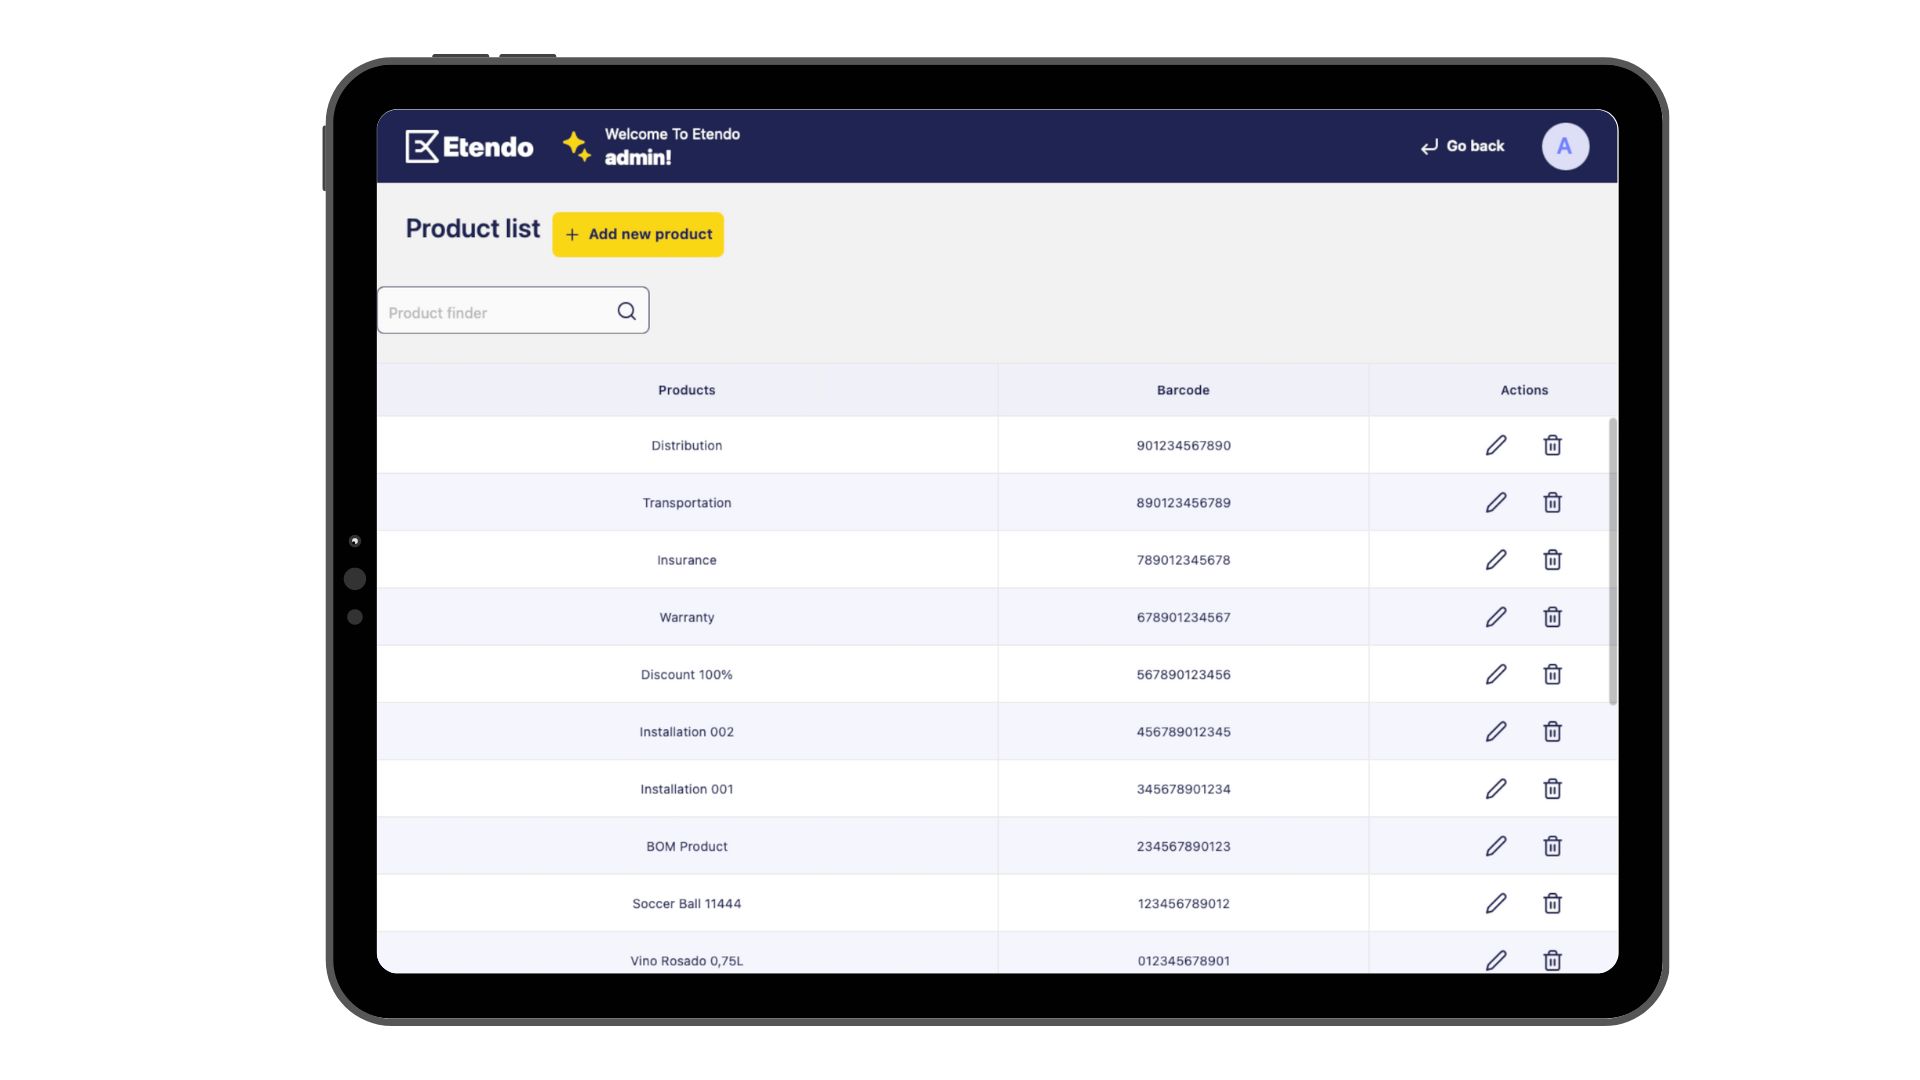Click barcode 678901234567
1920x1080 pixels.
point(1183,617)
